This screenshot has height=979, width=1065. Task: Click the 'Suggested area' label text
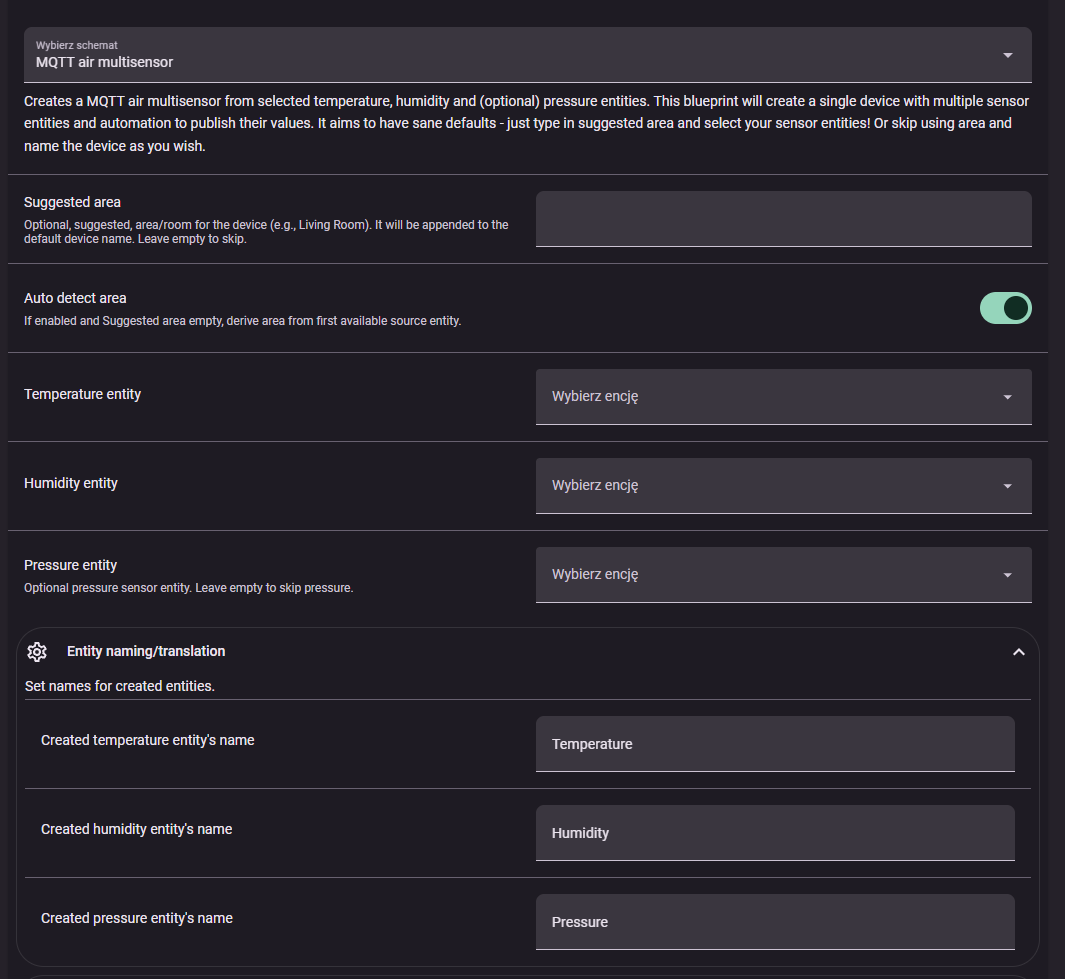pos(72,202)
